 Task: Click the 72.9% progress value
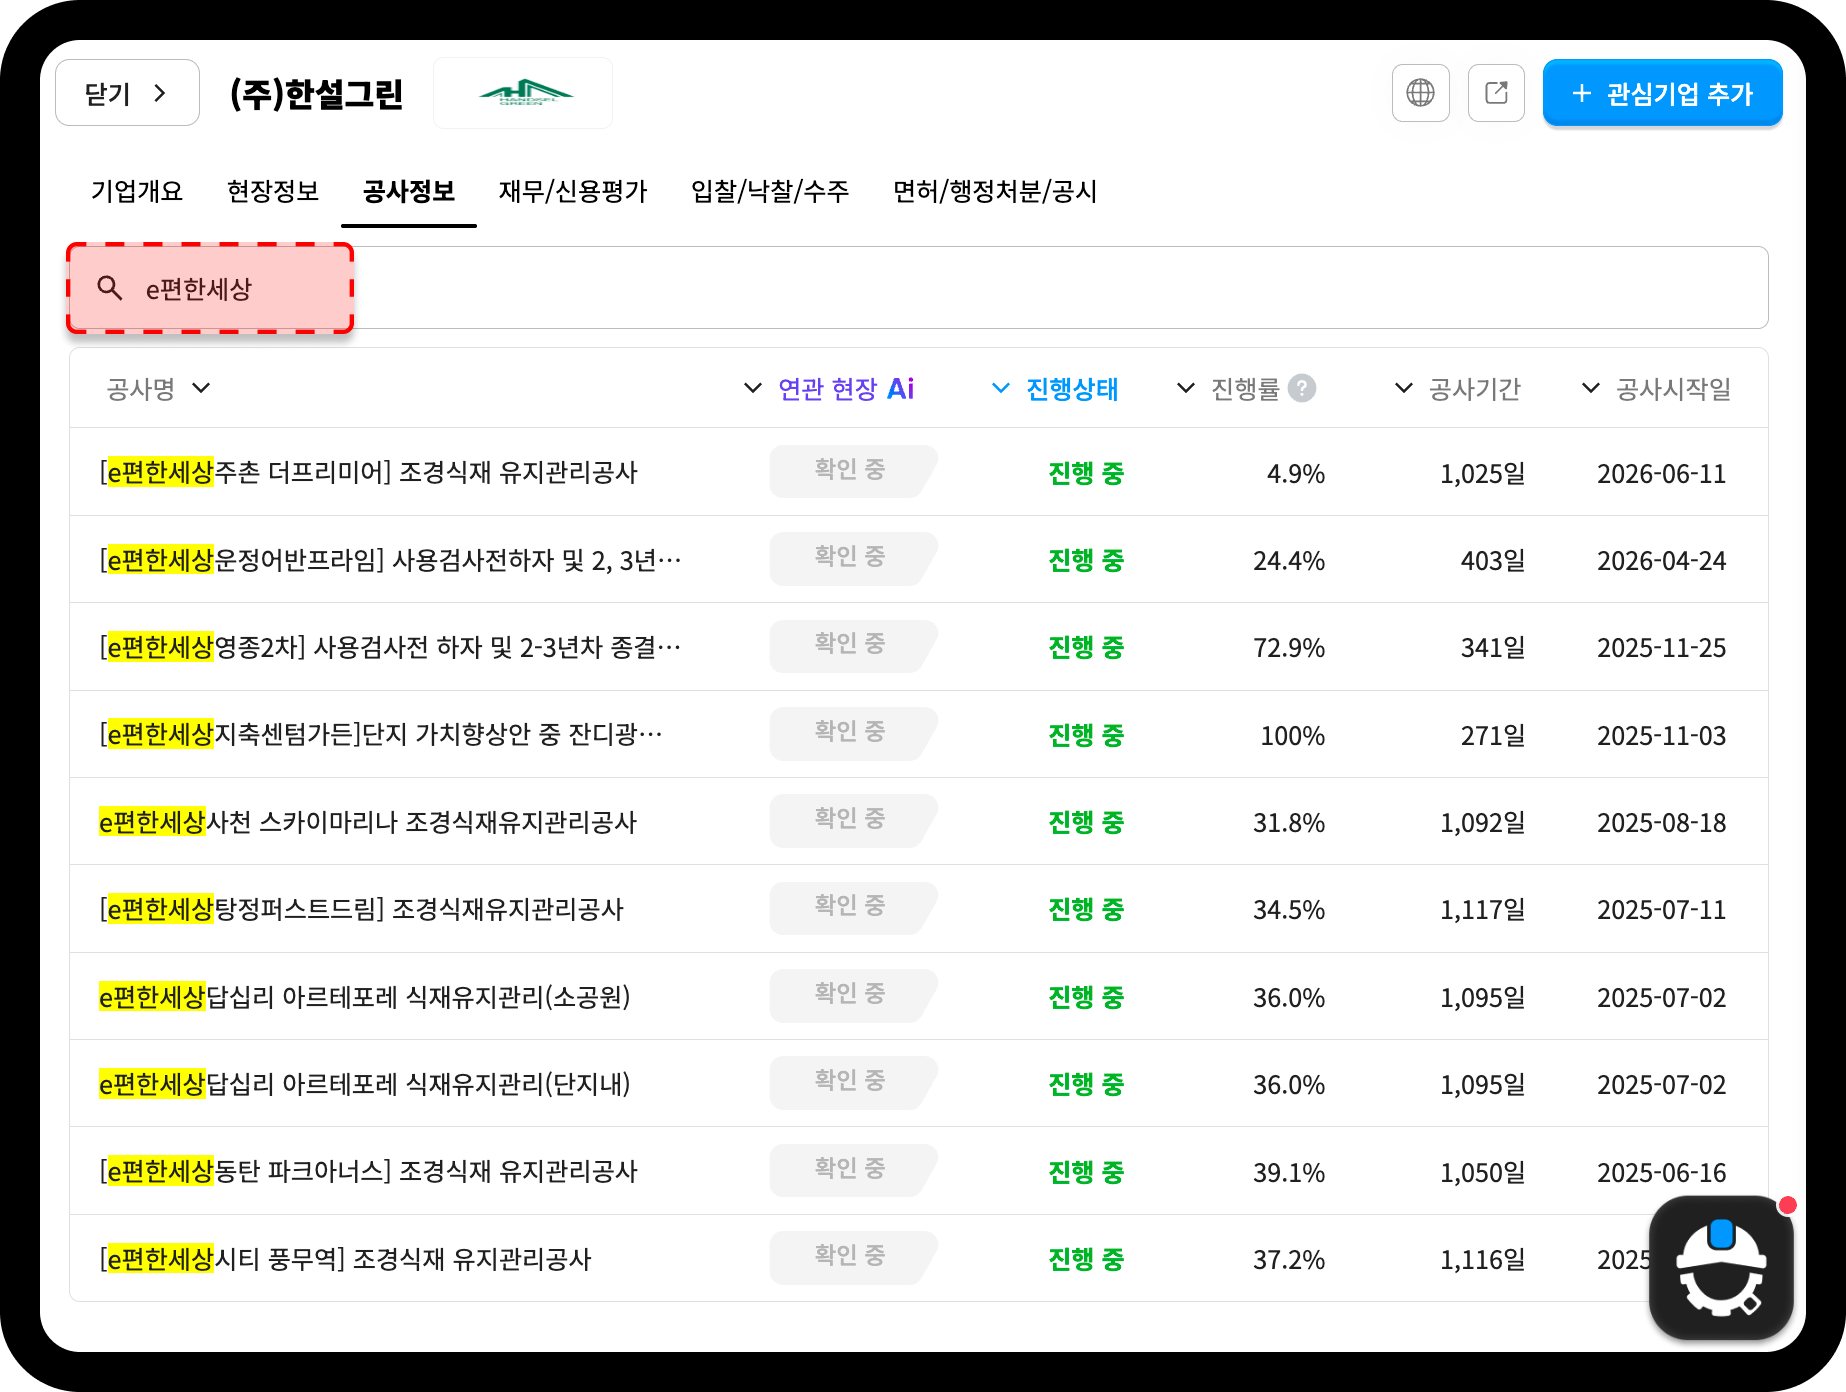(1289, 648)
